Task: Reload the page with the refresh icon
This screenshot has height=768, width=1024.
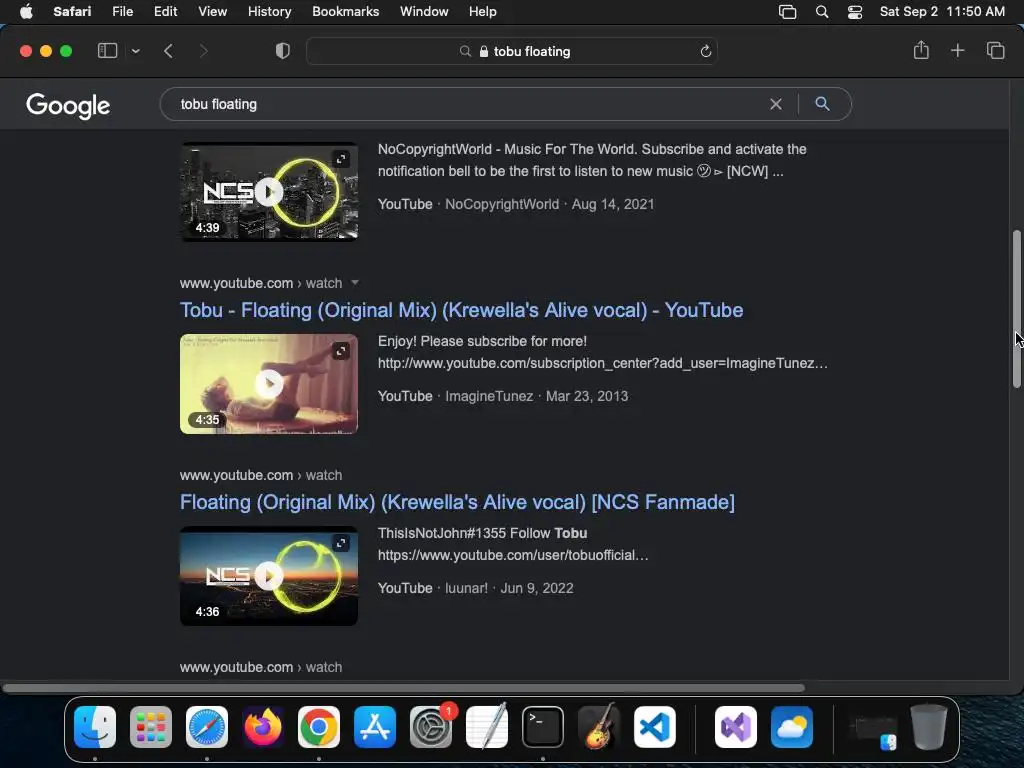Action: click(x=705, y=51)
